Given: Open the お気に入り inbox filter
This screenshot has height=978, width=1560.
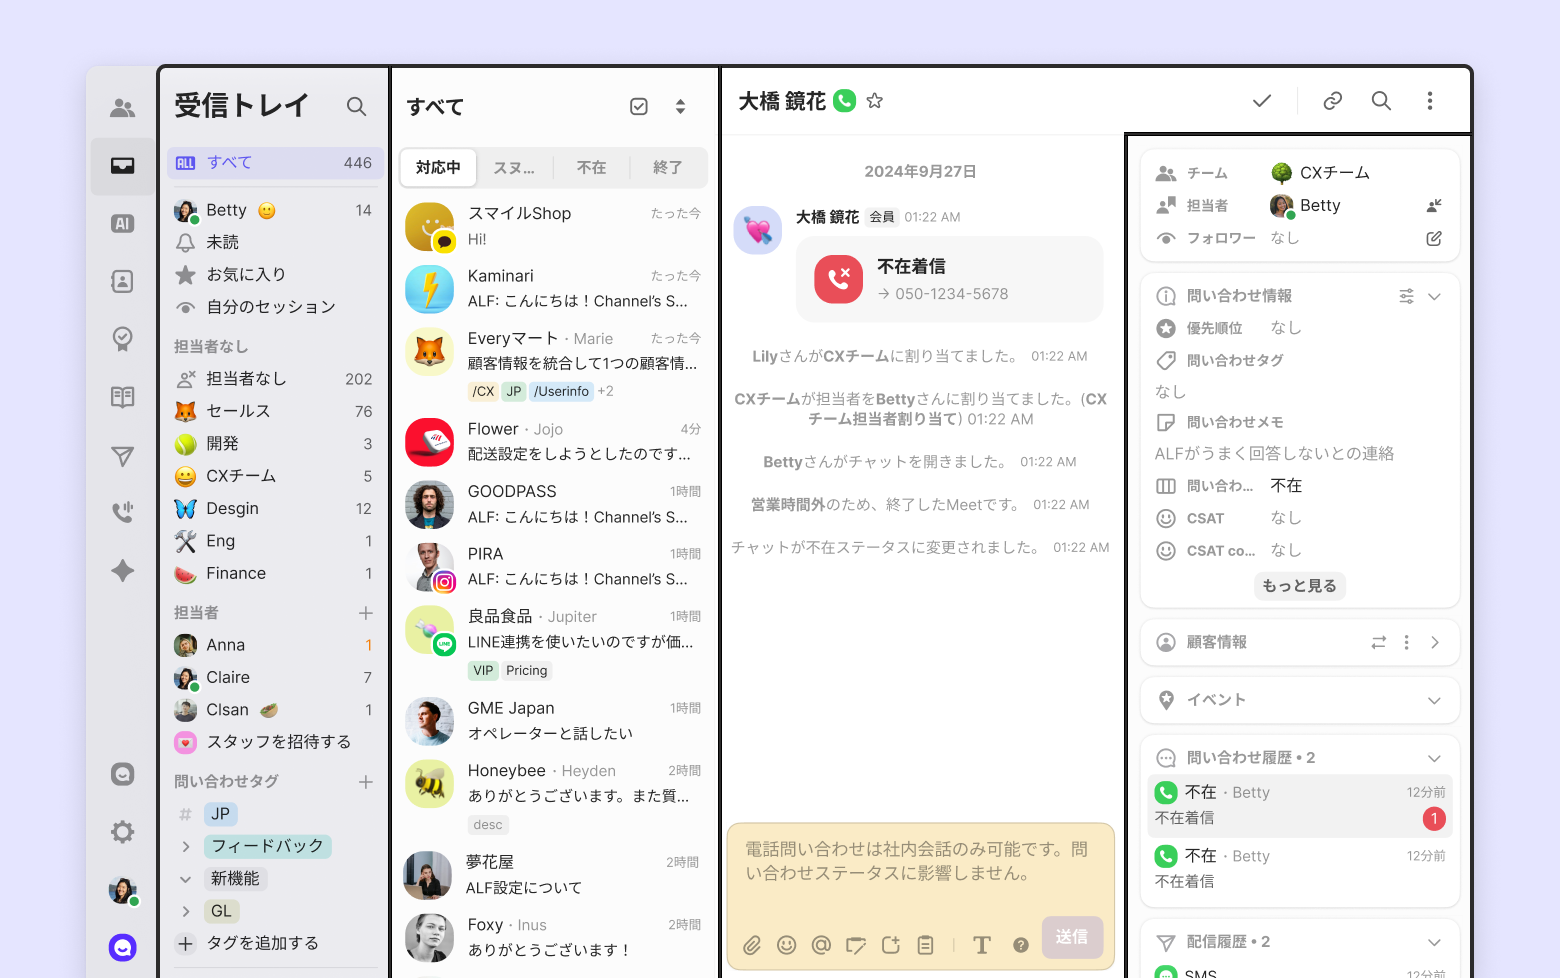Looking at the screenshot, I should [x=274, y=274].
